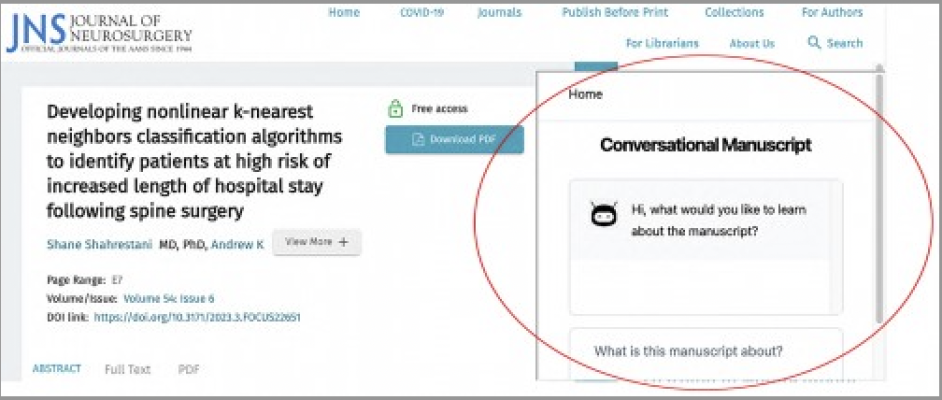Open the Collections navigation menu
The image size is (942, 400).
click(733, 13)
